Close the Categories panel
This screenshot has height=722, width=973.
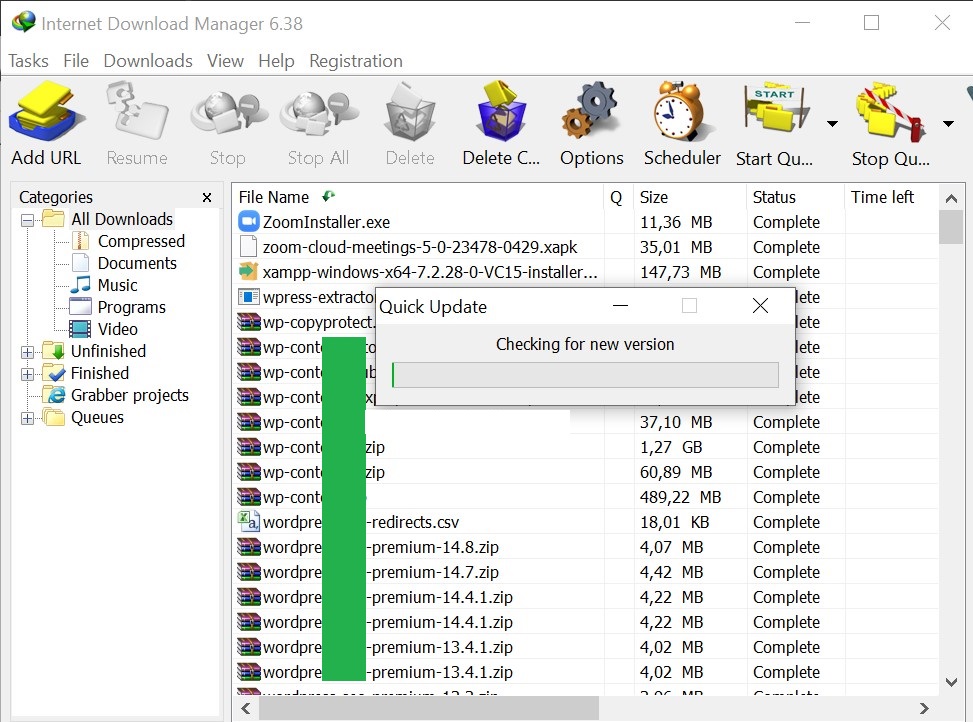pyautogui.click(x=207, y=197)
